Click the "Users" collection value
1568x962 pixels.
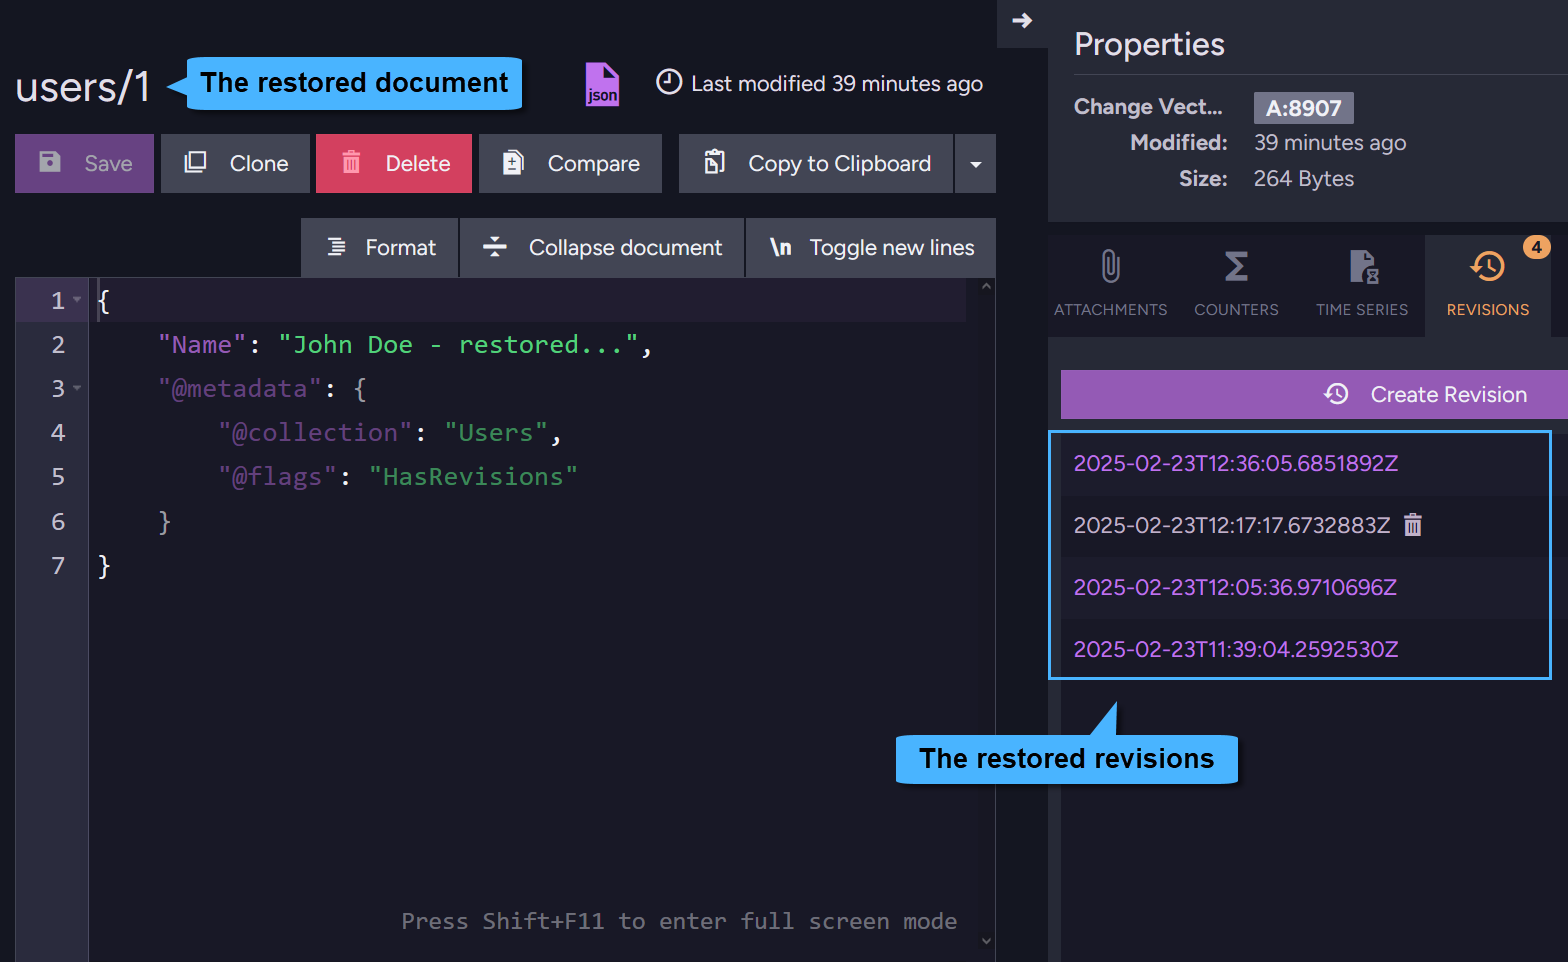pos(496,433)
